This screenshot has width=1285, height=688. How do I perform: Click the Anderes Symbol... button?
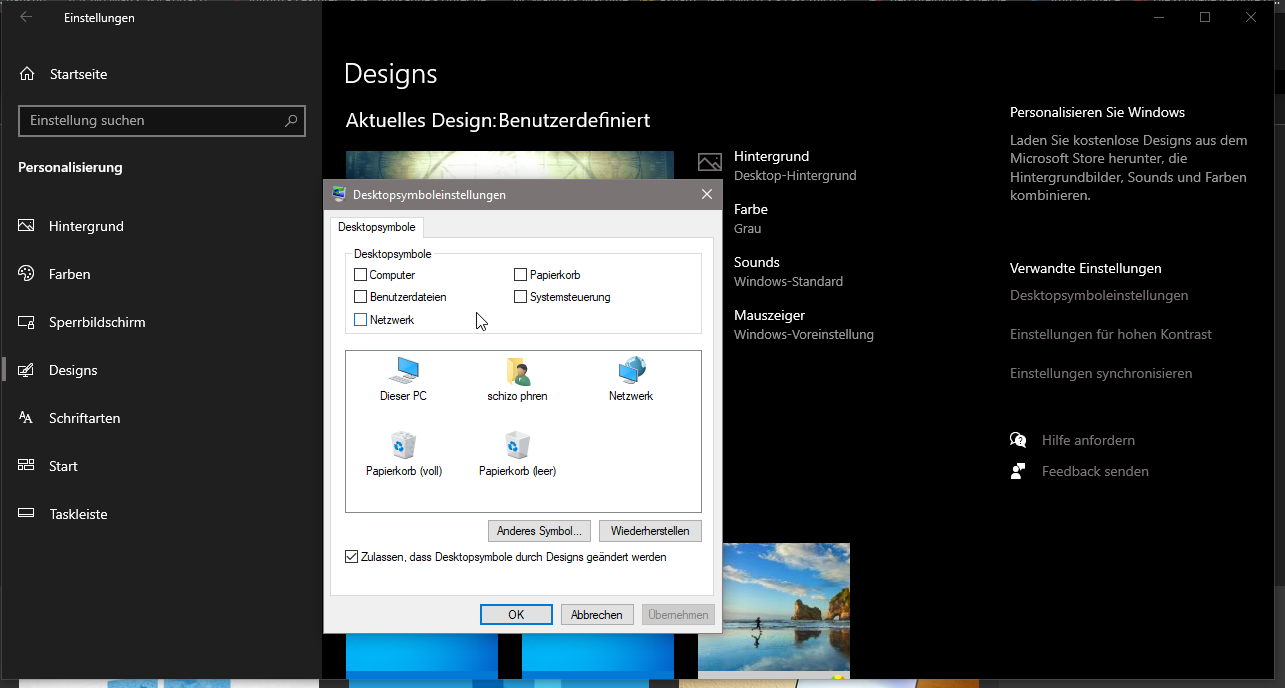[539, 531]
